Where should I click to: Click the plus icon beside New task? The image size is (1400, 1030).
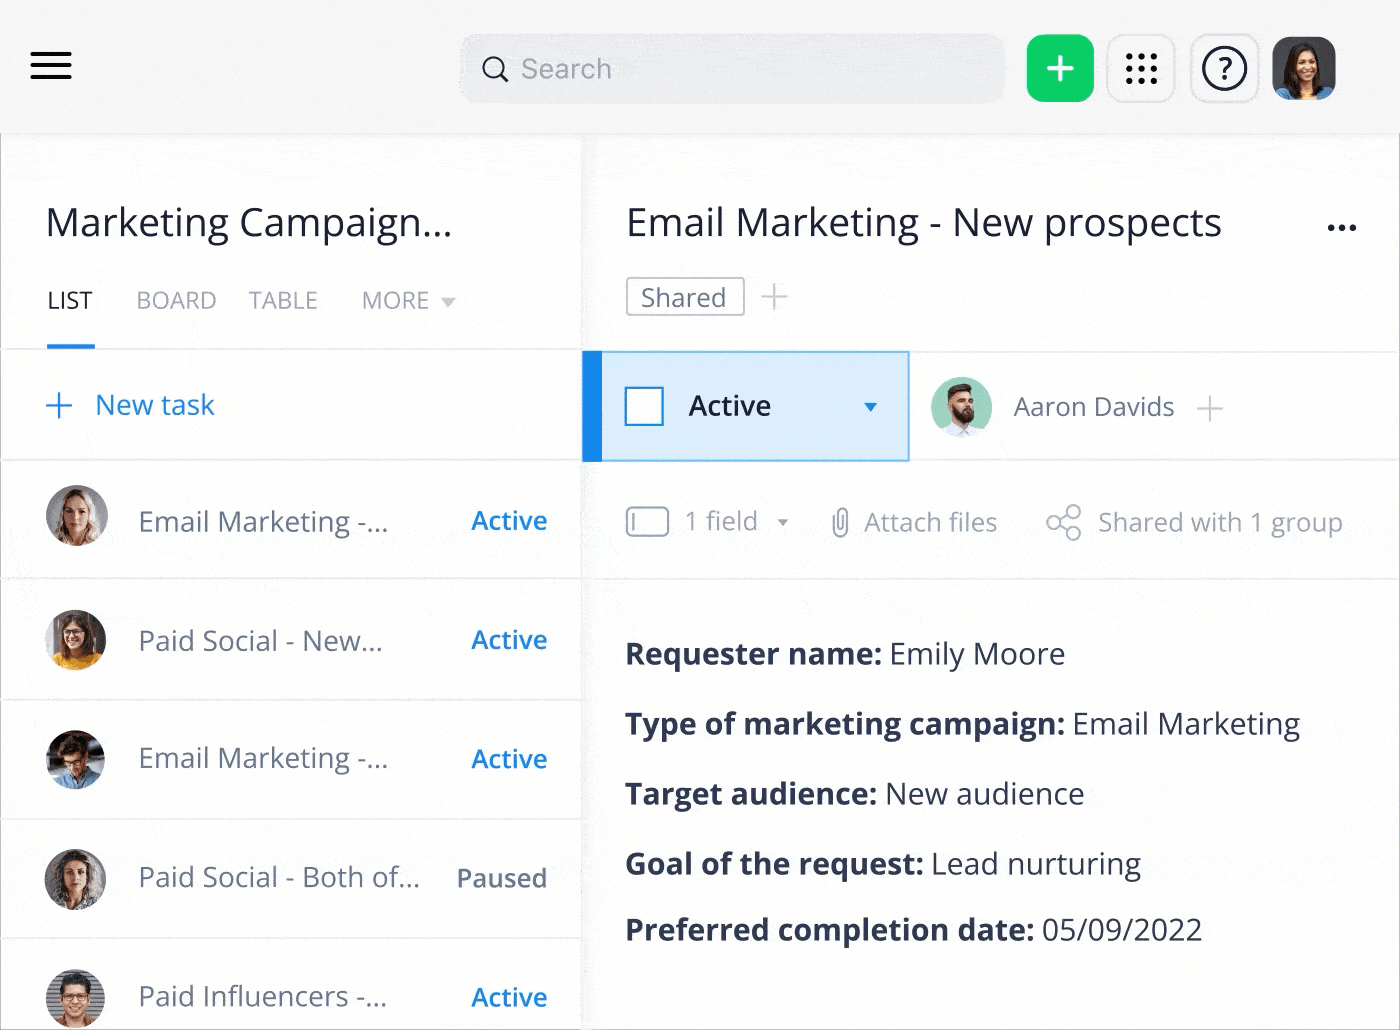[x=59, y=405]
